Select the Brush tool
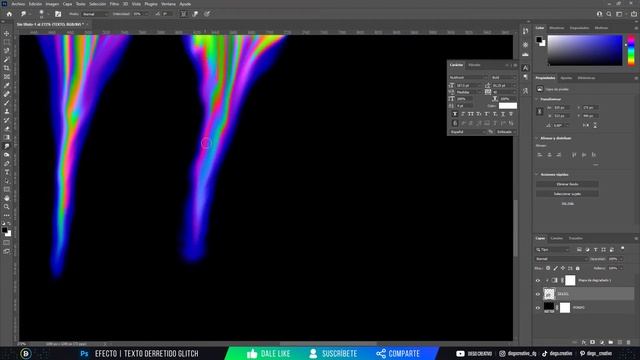This screenshot has height=360, width=640. pyautogui.click(x=7, y=103)
